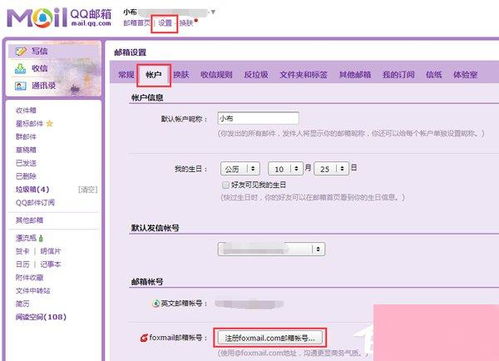The width and height of the screenshot is (499, 361).
Task: Open the default sending account dropdown
Action: pos(271,249)
